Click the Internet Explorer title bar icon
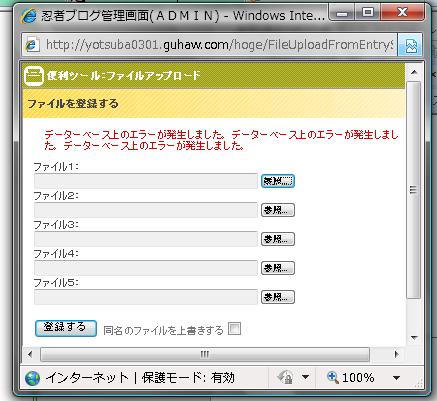Viewport: 437px width, 401px height. pyautogui.click(x=29, y=15)
